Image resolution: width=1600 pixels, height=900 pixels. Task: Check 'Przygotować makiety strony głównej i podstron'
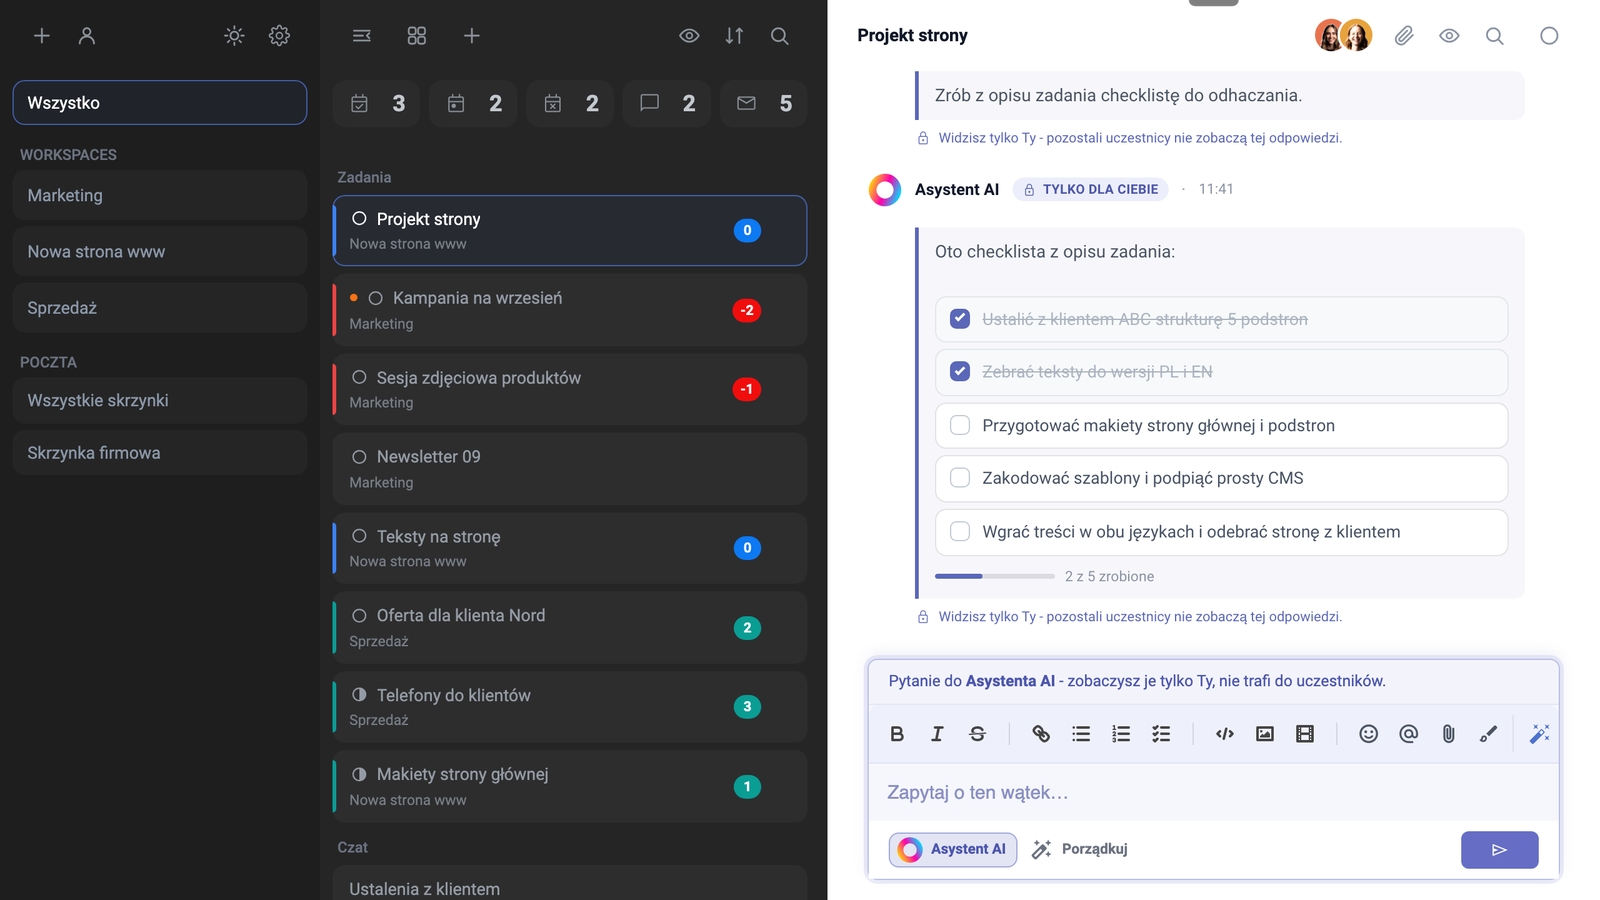click(x=960, y=425)
